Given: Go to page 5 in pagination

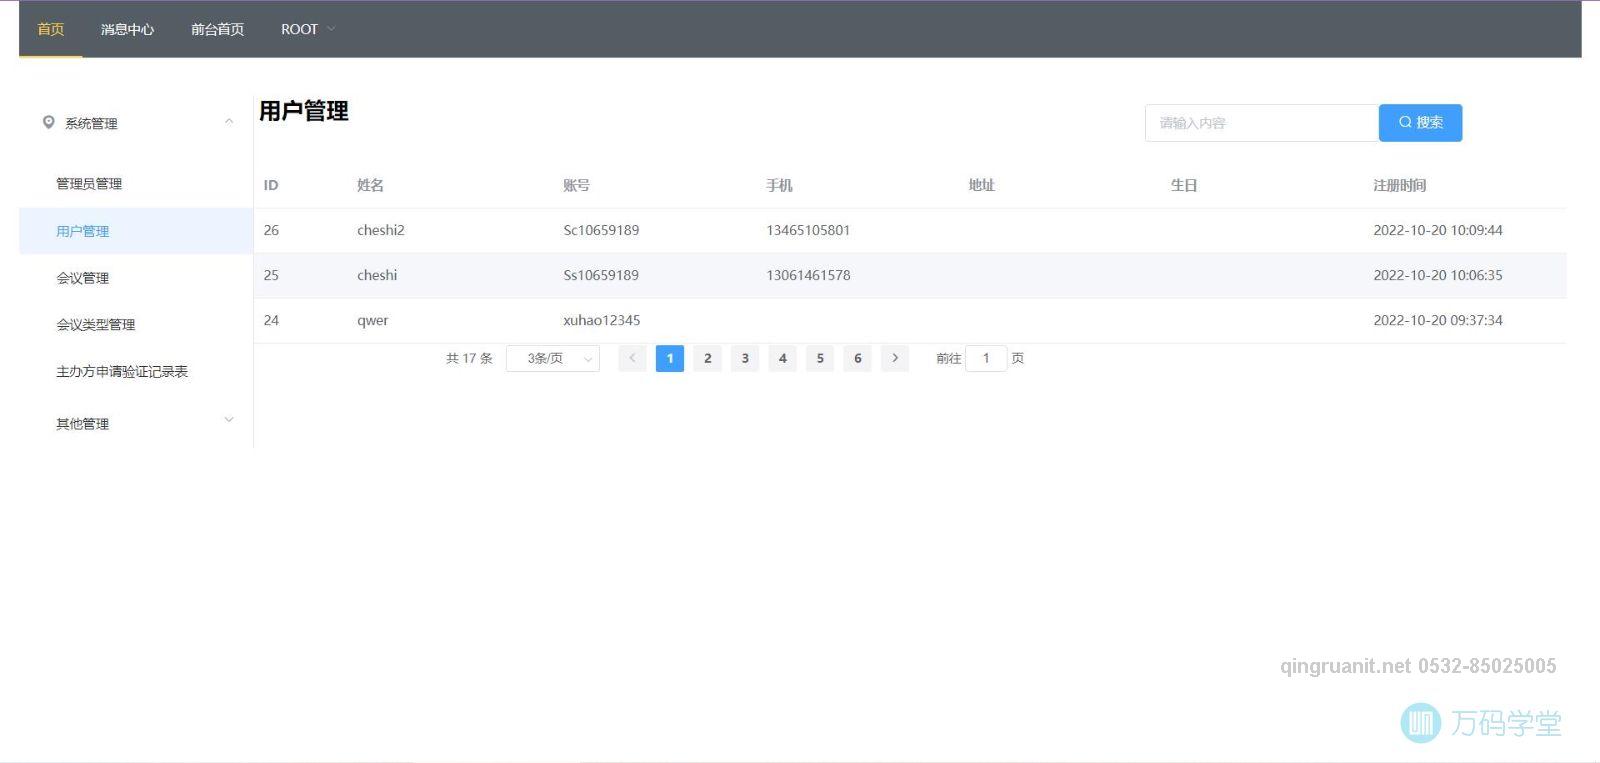Looking at the screenshot, I should (x=820, y=358).
